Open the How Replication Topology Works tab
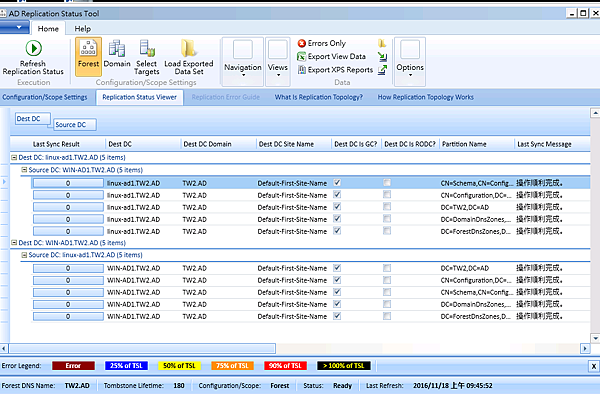This screenshot has width=600, height=394. (x=426, y=97)
